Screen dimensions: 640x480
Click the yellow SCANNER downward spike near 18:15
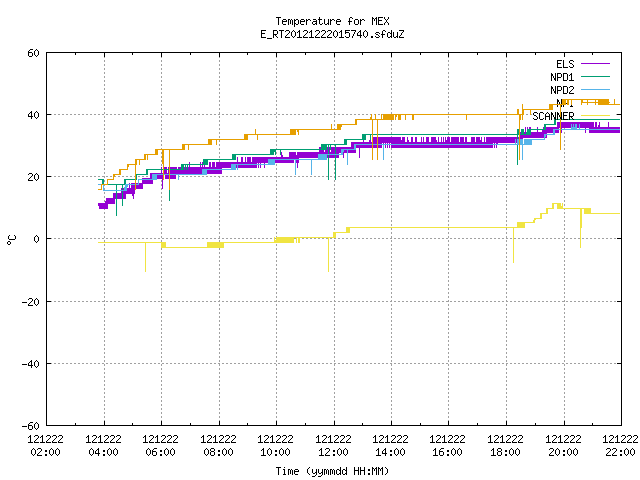(513, 245)
